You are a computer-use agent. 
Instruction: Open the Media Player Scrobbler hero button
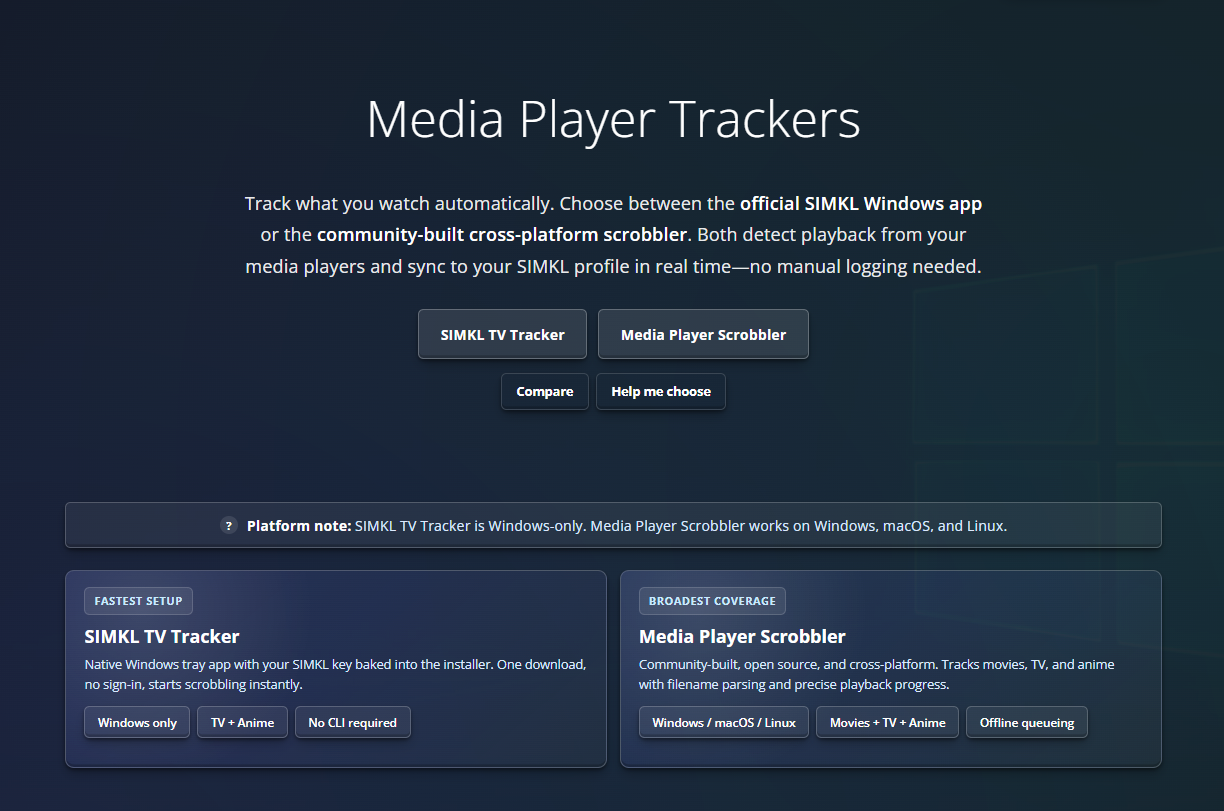tap(703, 334)
